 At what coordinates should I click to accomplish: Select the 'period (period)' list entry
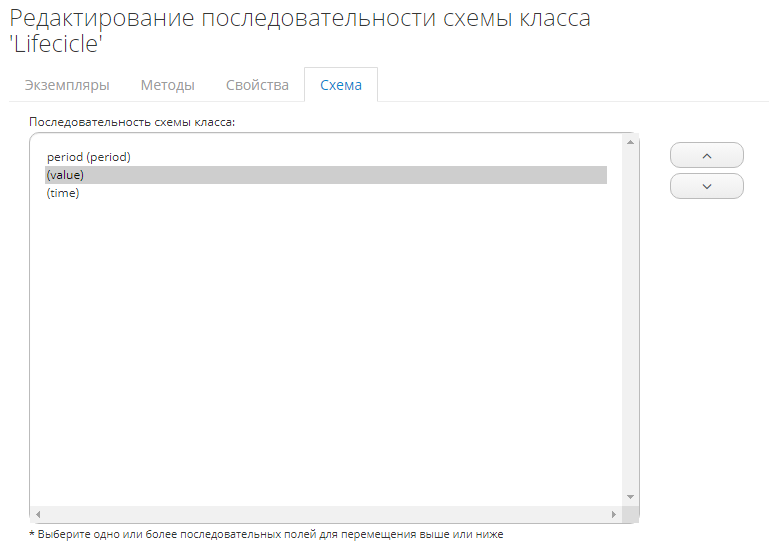click(x=89, y=157)
